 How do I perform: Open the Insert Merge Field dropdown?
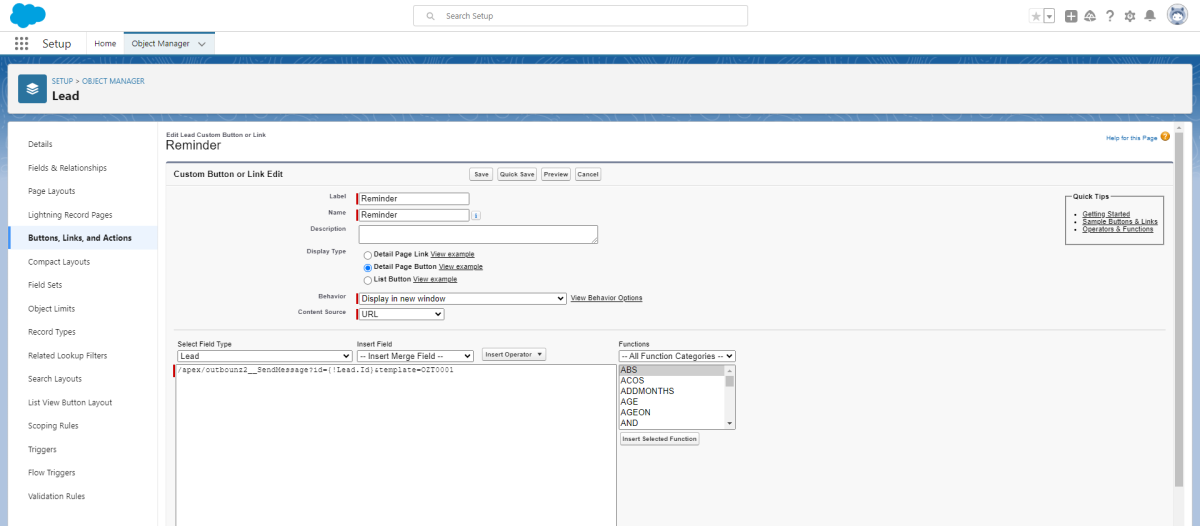415,356
